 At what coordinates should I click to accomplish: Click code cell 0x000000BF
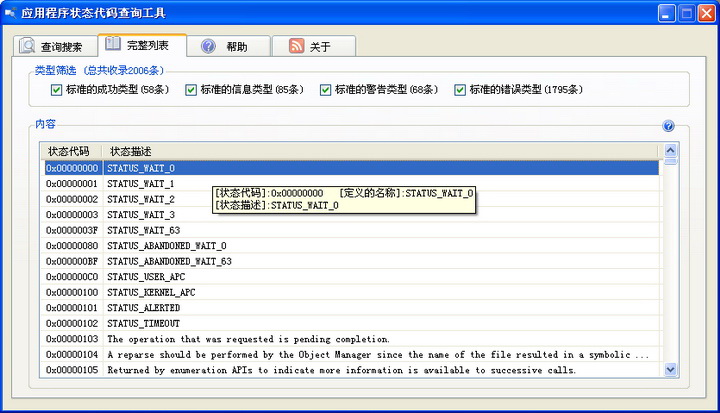72,261
